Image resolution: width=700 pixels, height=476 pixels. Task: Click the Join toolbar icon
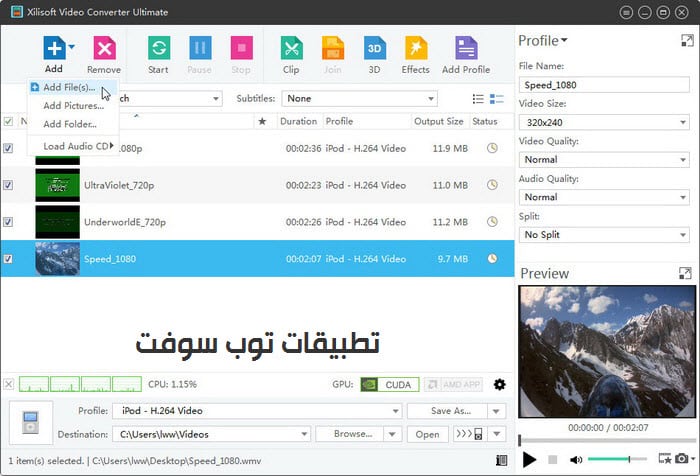tap(333, 48)
